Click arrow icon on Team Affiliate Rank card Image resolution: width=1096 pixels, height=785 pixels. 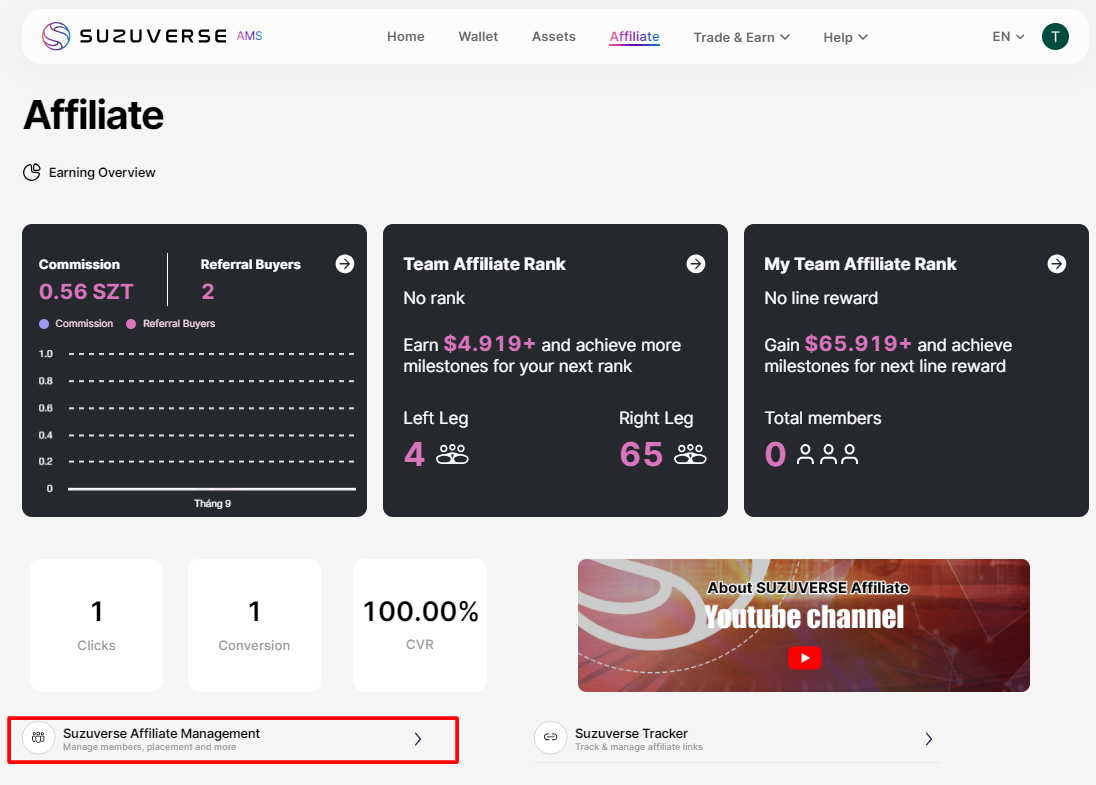click(696, 264)
